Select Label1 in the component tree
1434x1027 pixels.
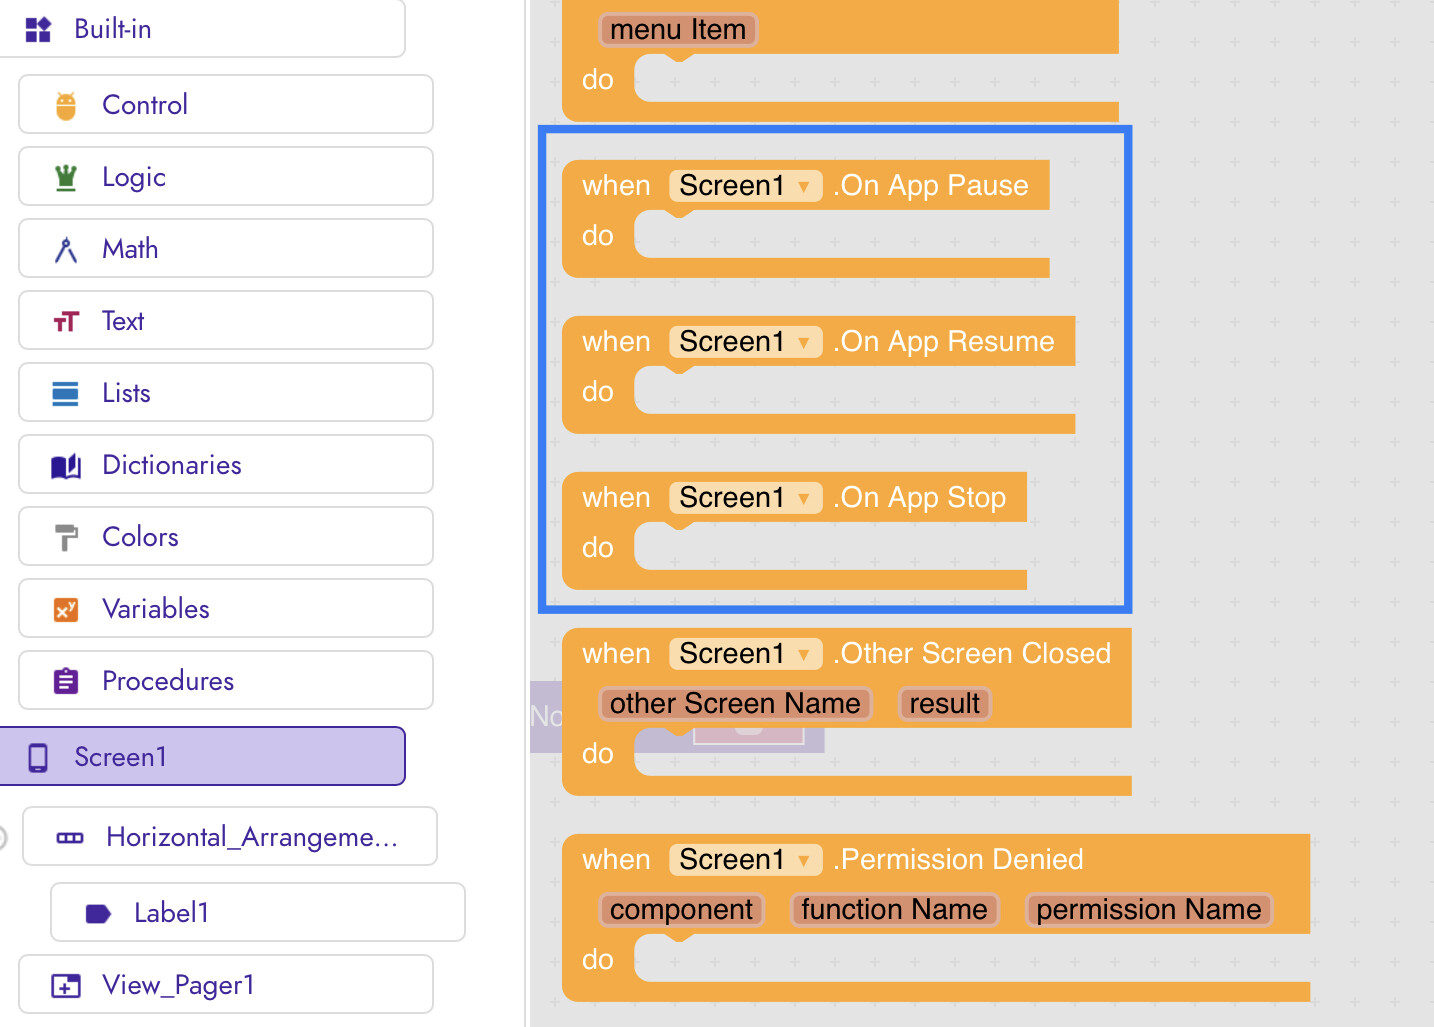tap(258, 912)
